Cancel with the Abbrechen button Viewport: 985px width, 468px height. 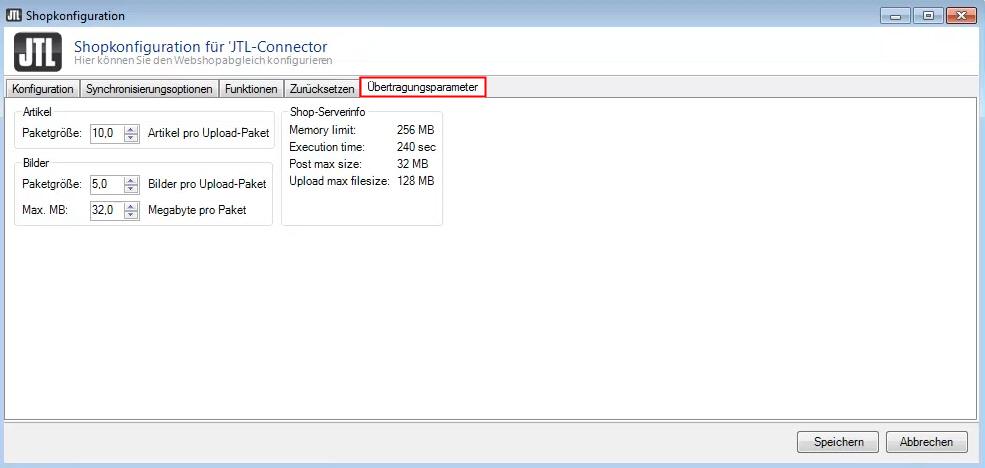[927, 442]
